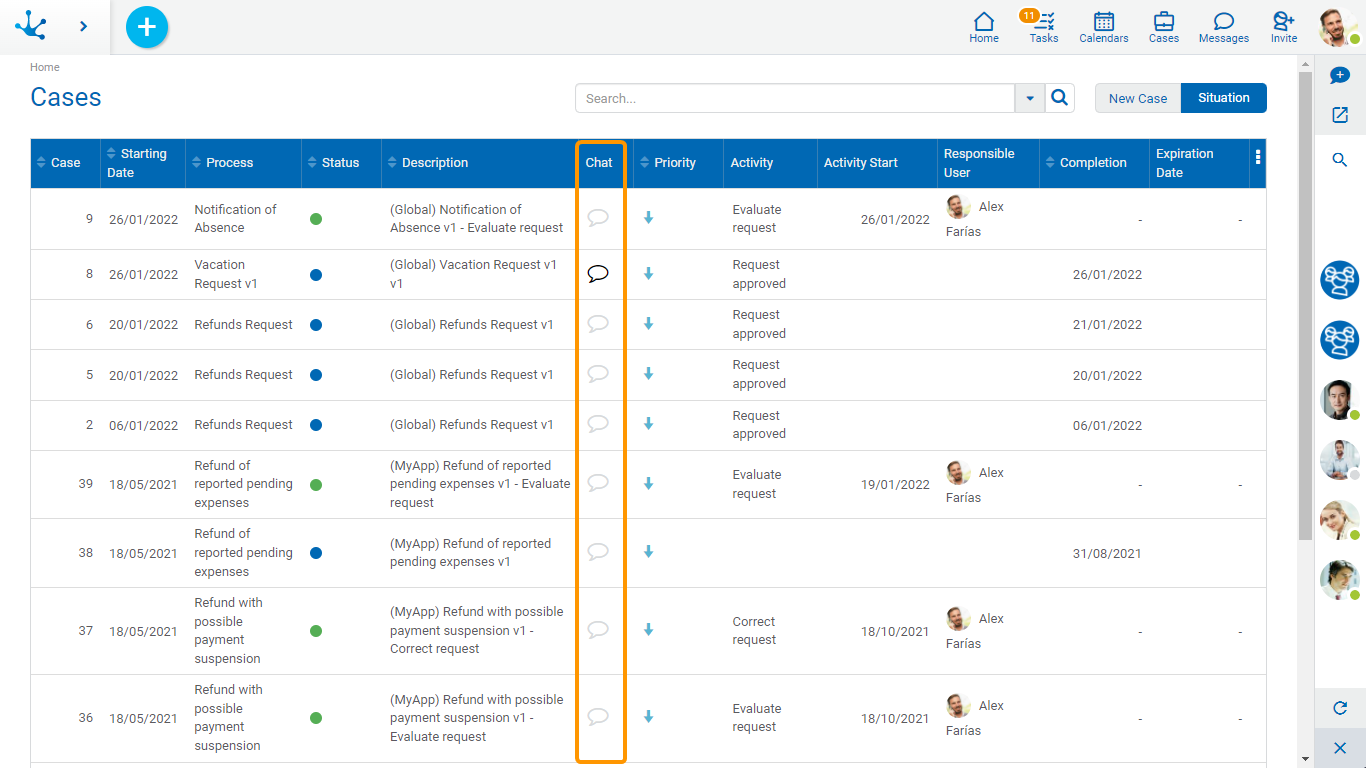The width and height of the screenshot is (1366, 768).
Task: Open the active chat for case 8
Action: [x=598, y=274]
